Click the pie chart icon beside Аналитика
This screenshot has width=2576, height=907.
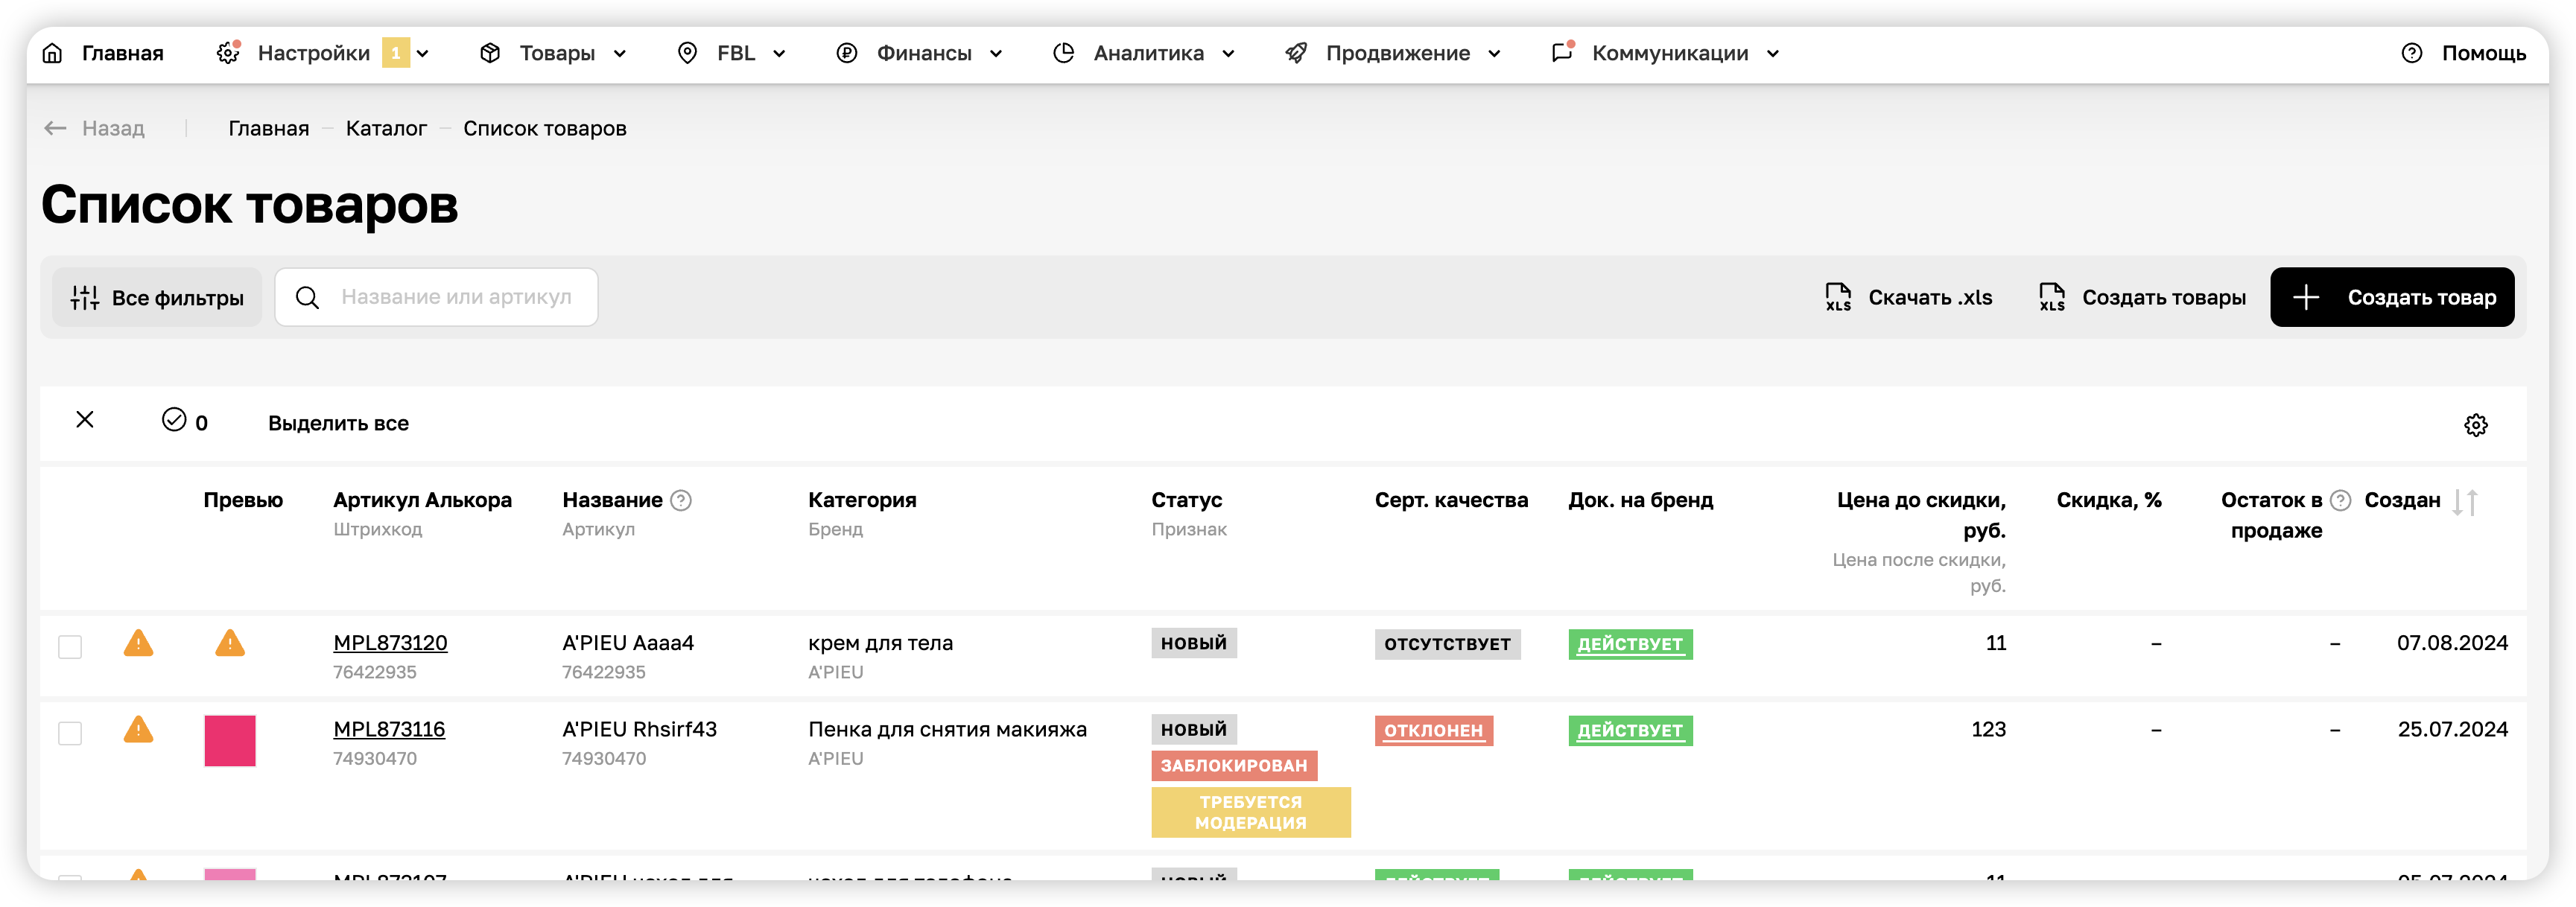[1064, 53]
